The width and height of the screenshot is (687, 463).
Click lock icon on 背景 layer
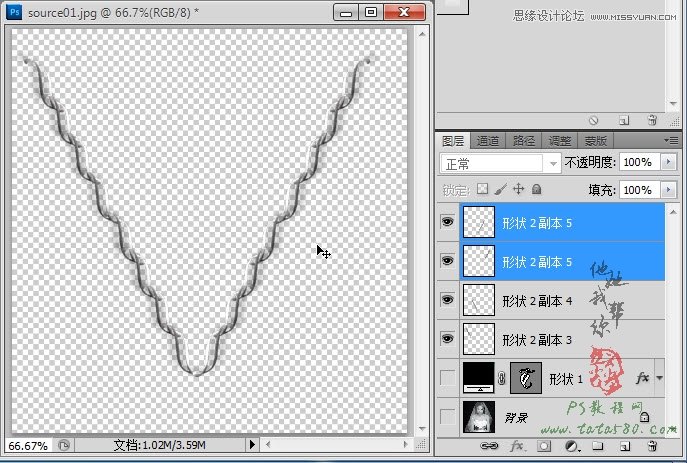644,417
